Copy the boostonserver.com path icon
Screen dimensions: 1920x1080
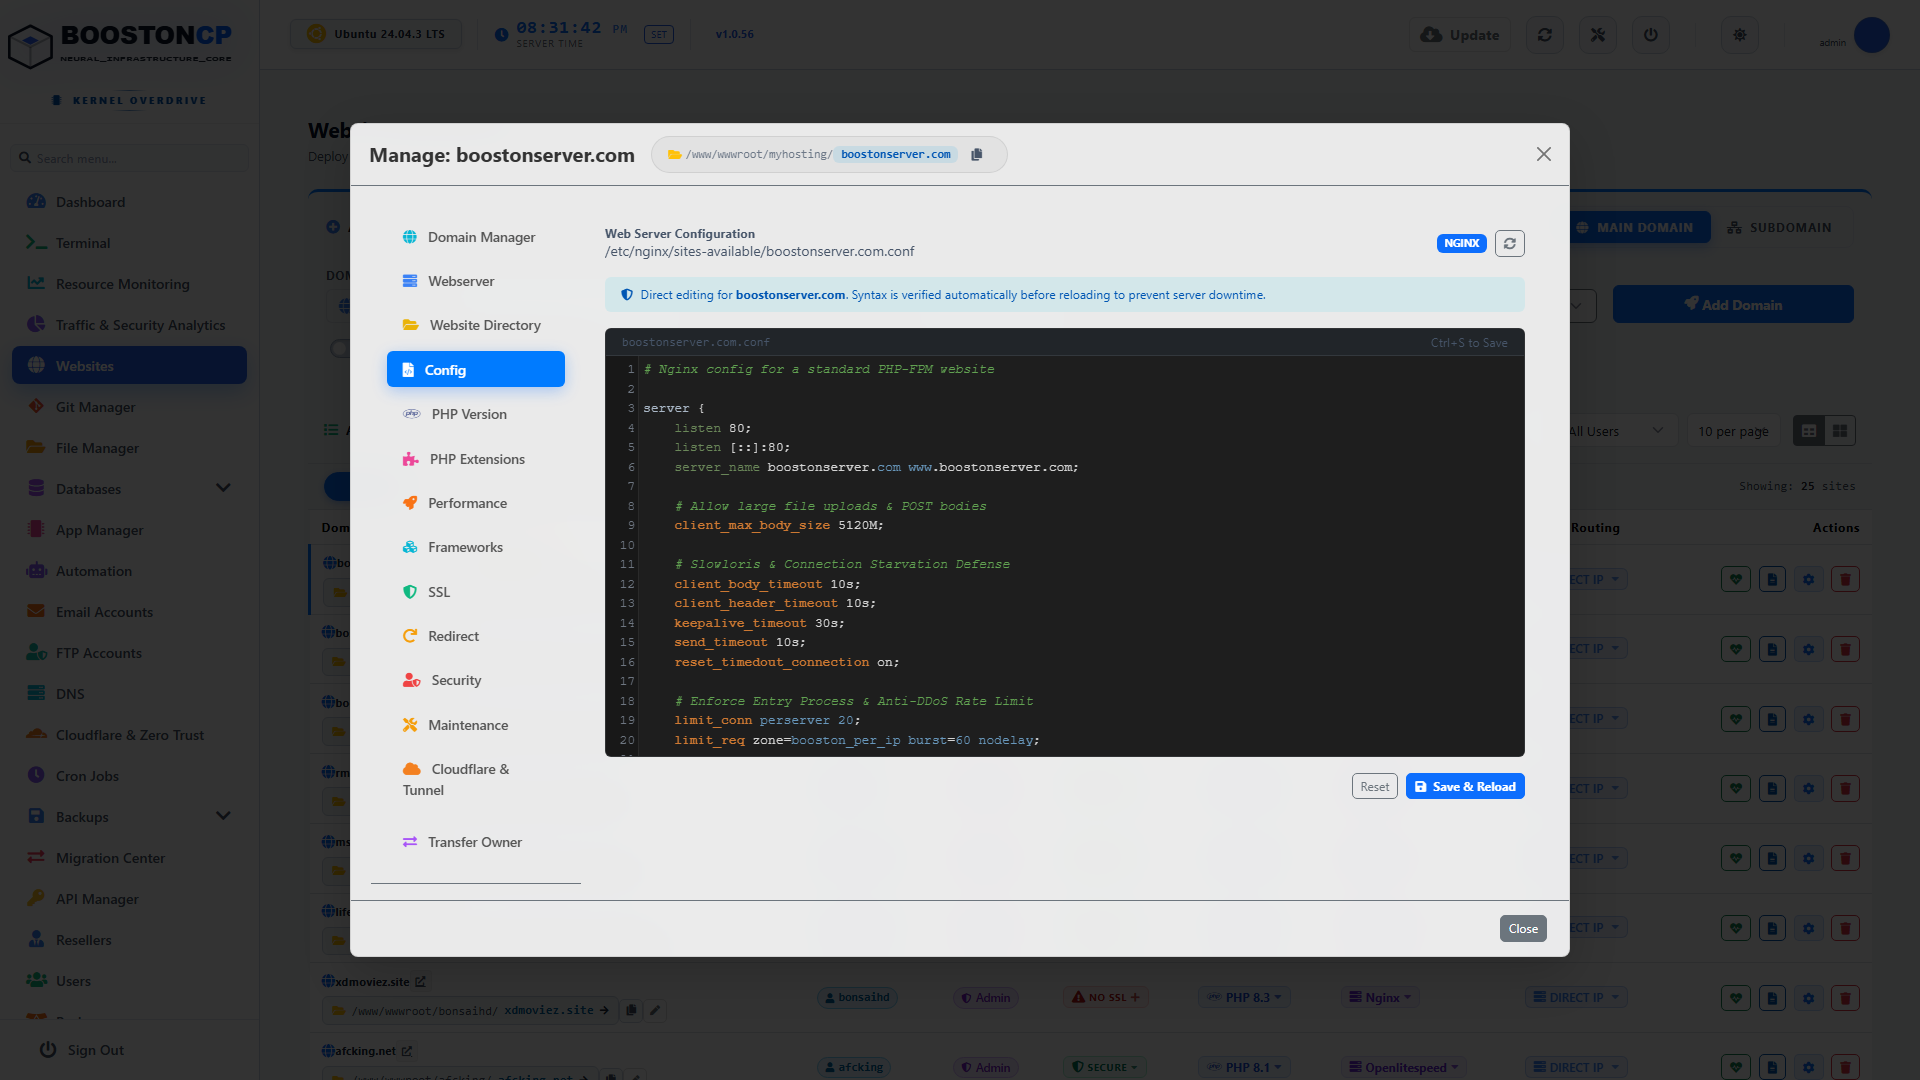977,154
